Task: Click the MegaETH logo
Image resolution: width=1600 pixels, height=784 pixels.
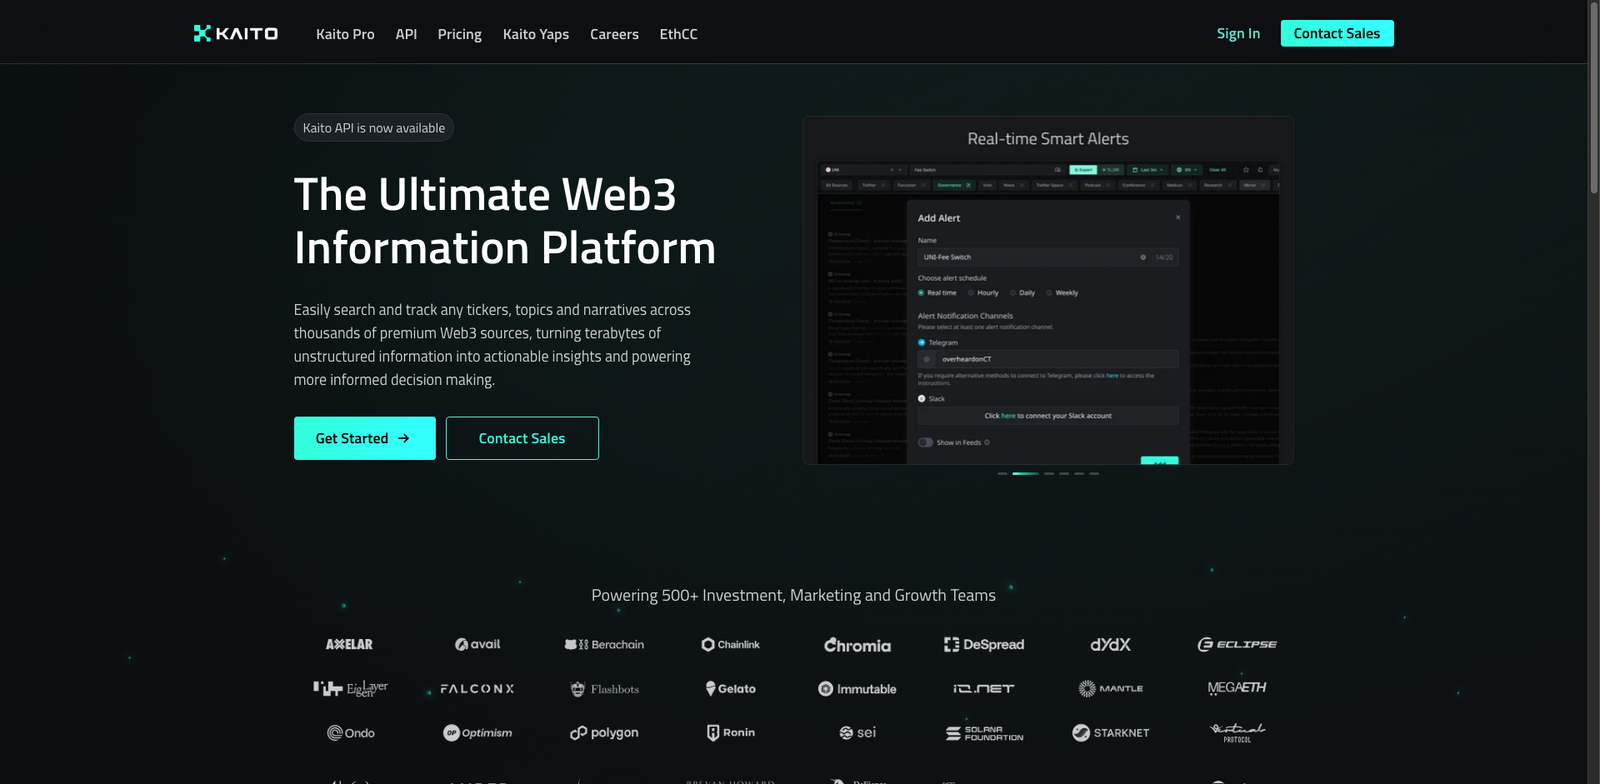Action: (1237, 688)
